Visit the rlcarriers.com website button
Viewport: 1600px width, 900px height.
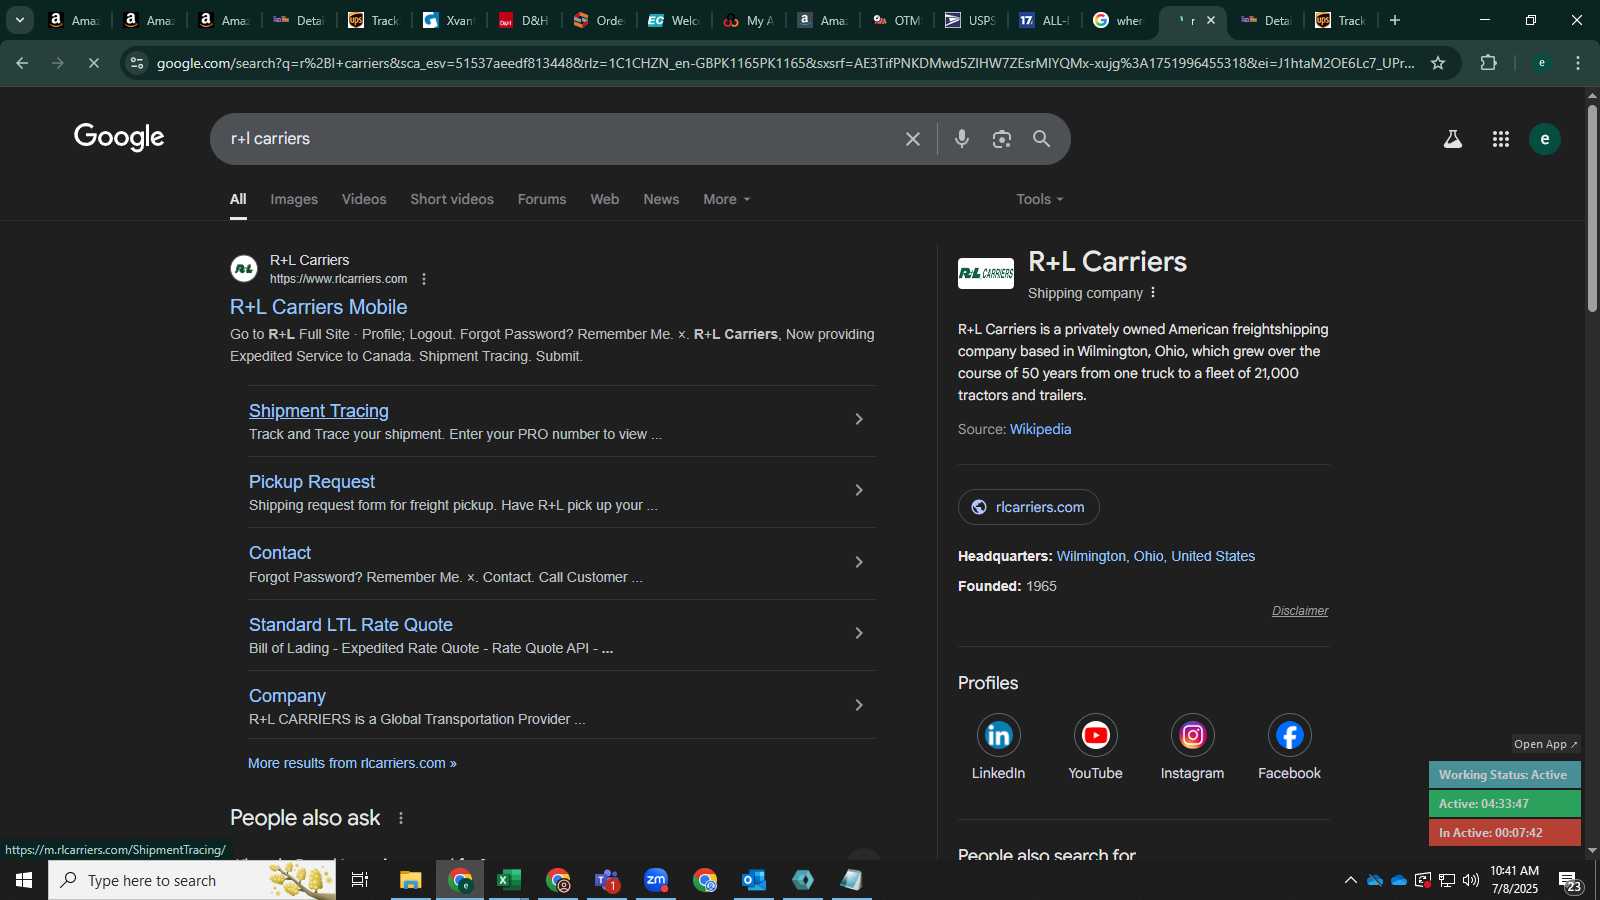click(x=1029, y=507)
